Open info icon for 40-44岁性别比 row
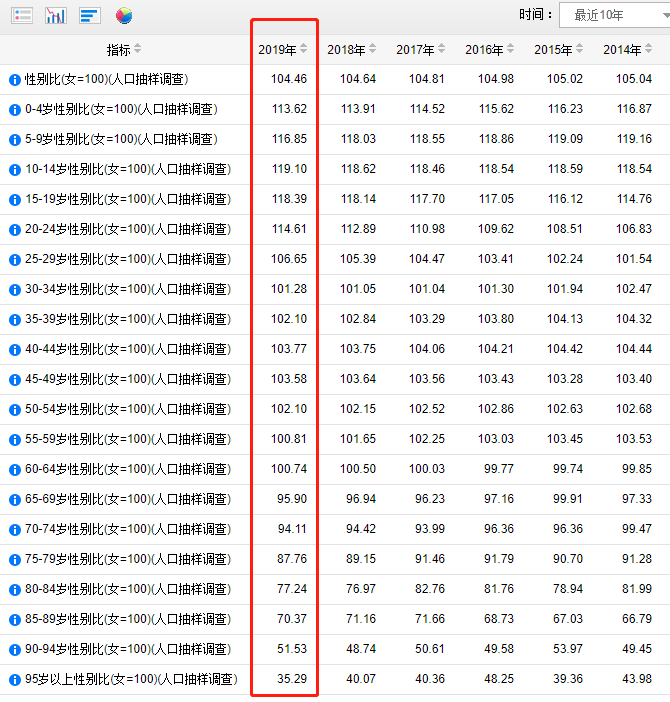 [x=15, y=350]
